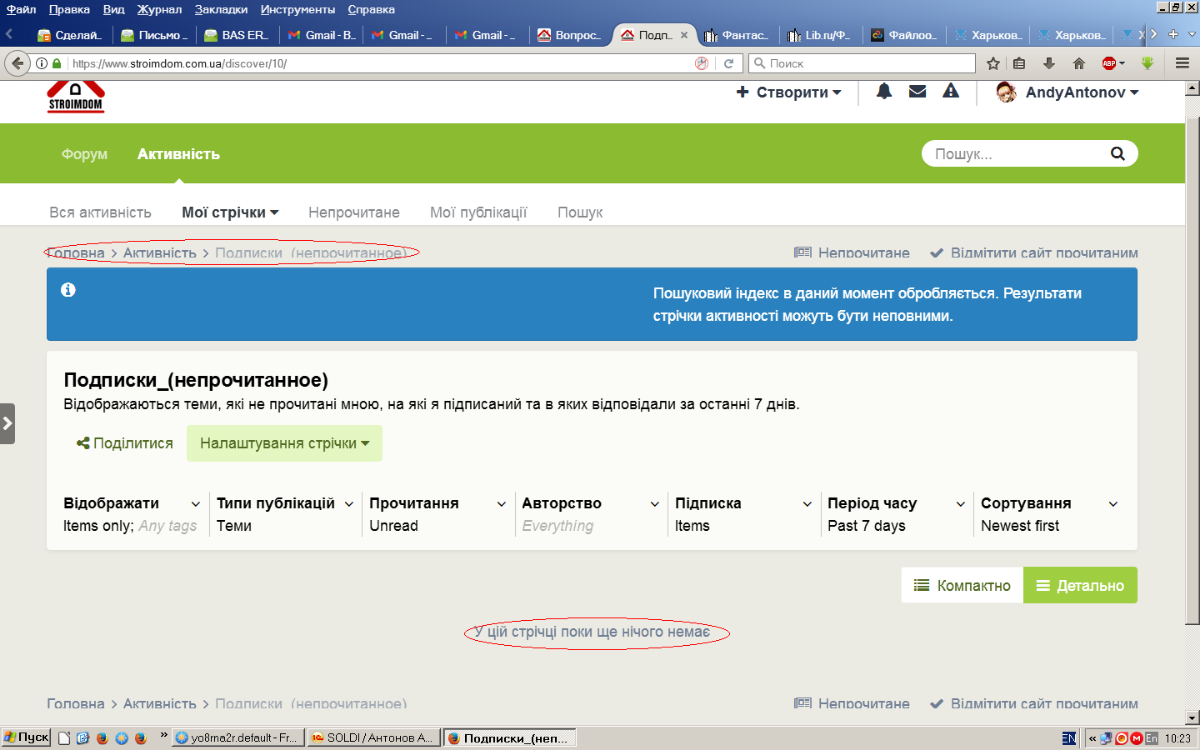Viewport: 1200px width, 750px height.
Task: Open Налаштування стрічки dropdown
Action: 285,443
